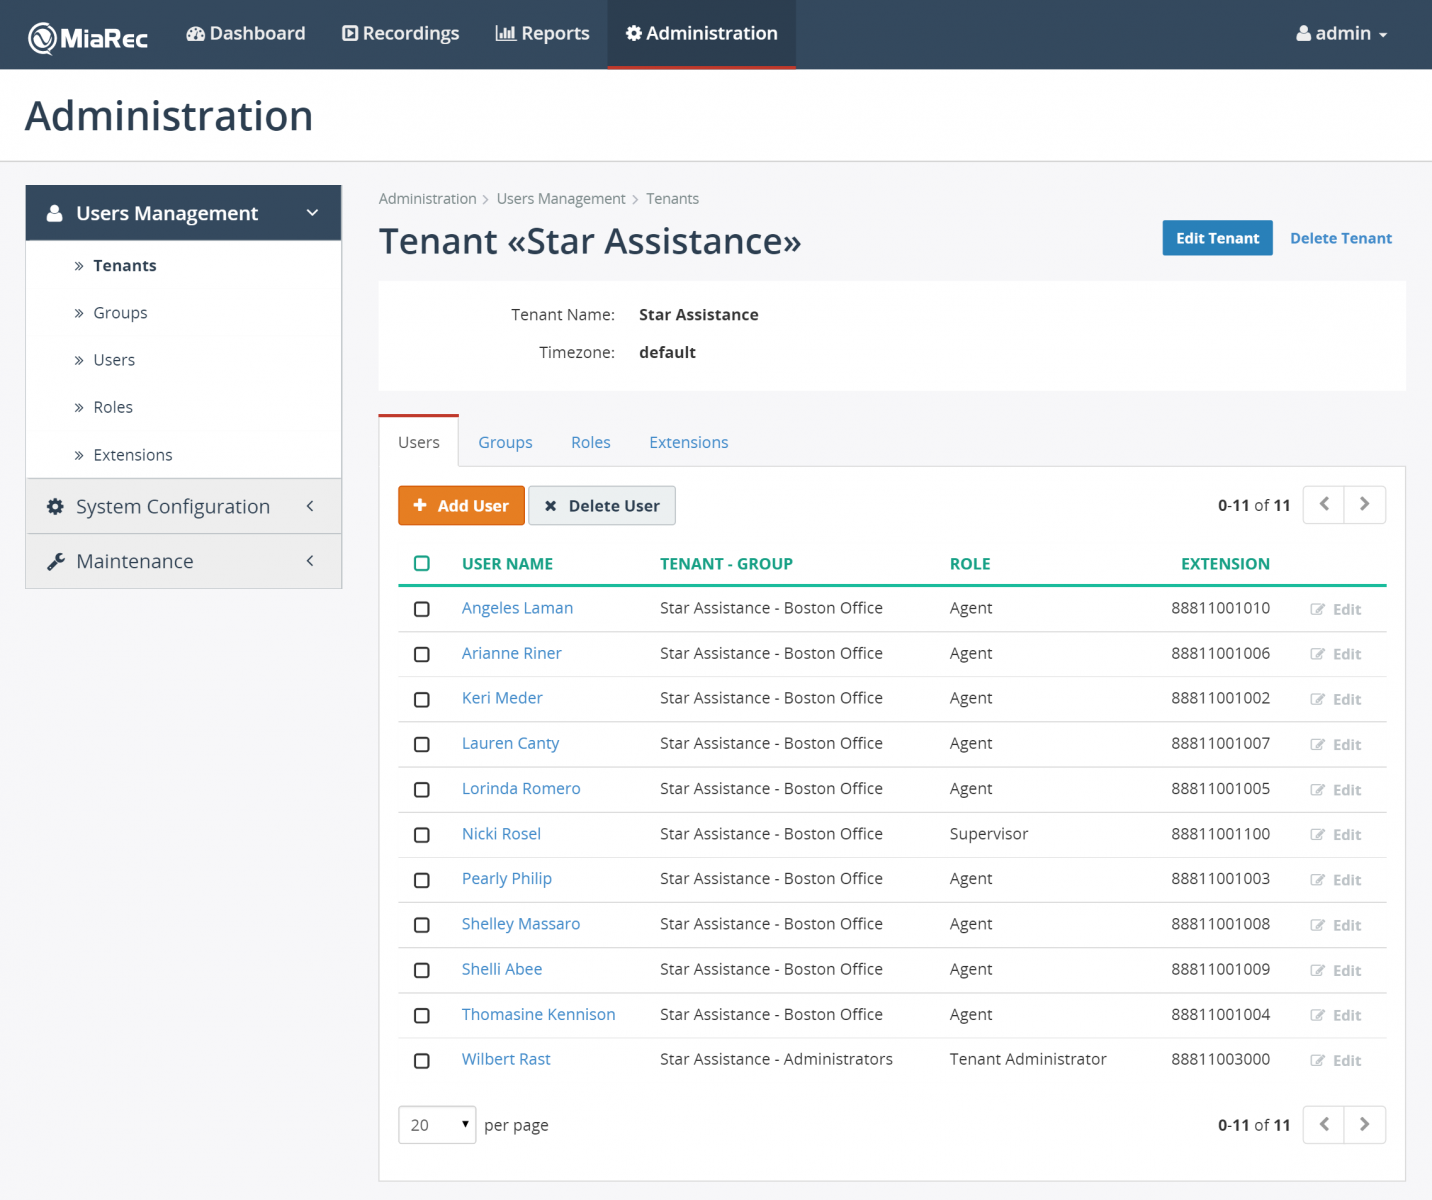Go to previous page using bottom arrow
The image size is (1432, 1200).
tap(1324, 1125)
